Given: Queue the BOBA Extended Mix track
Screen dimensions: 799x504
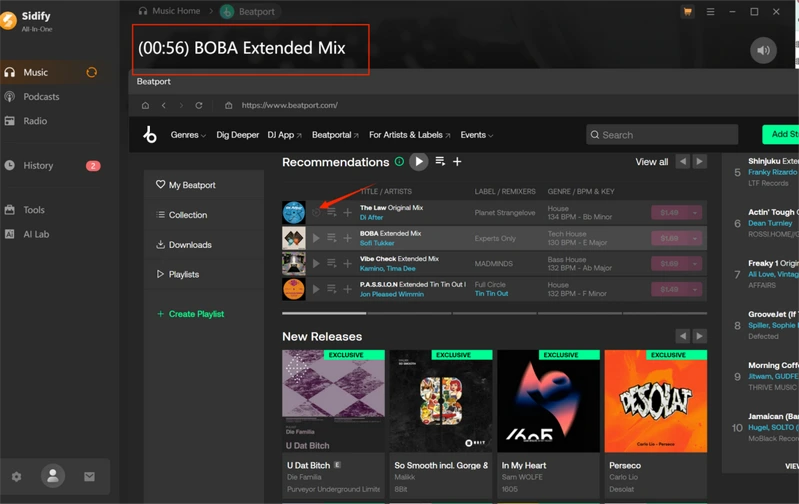Looking at the screenshot, I should point(332,238).
